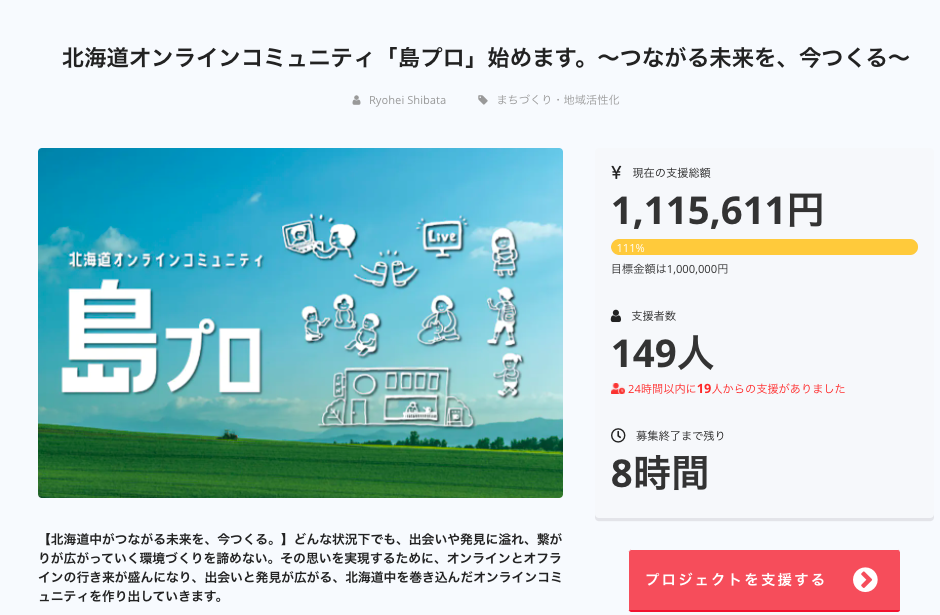The image size is (940, 615).
Task: Click the red users icon near 24時間以内
Action: [x=618, y=389]
